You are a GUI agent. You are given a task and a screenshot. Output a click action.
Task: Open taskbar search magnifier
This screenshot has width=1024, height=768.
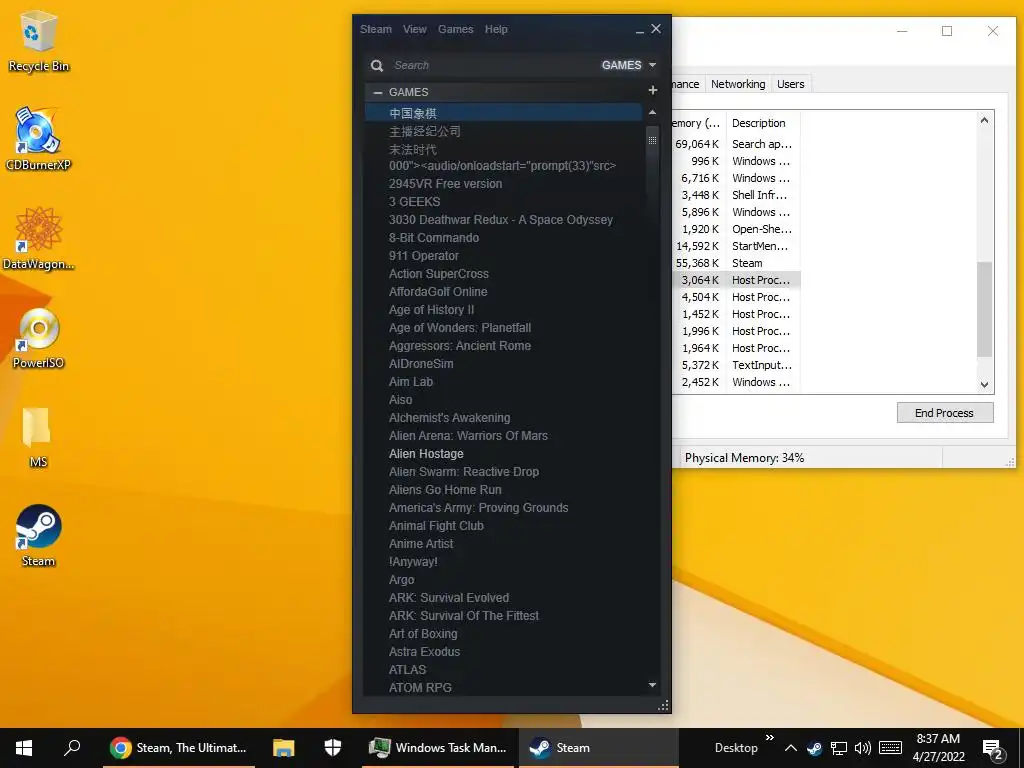72,747
